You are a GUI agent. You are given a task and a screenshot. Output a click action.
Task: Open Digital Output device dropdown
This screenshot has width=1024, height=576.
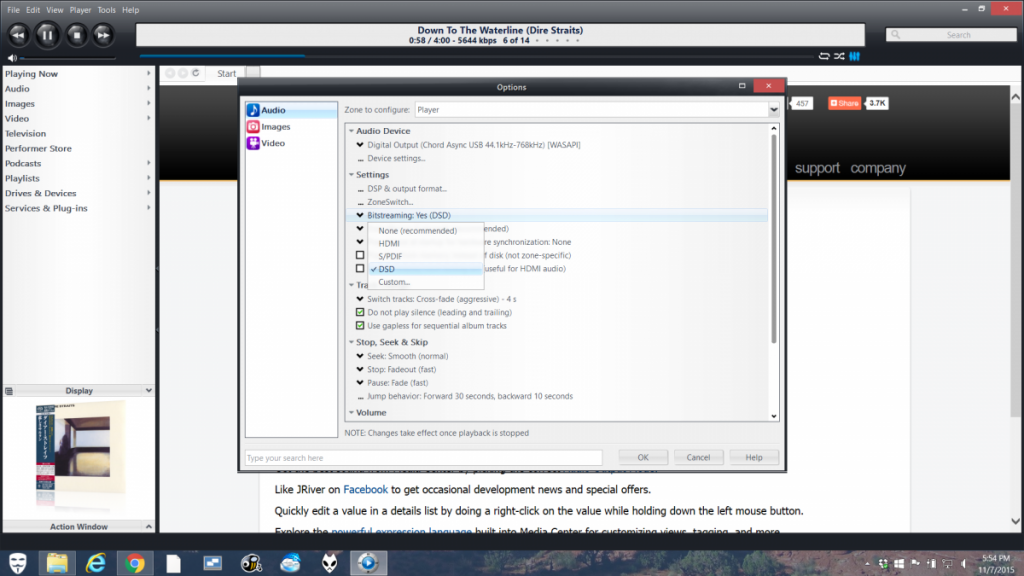point(360,144)
